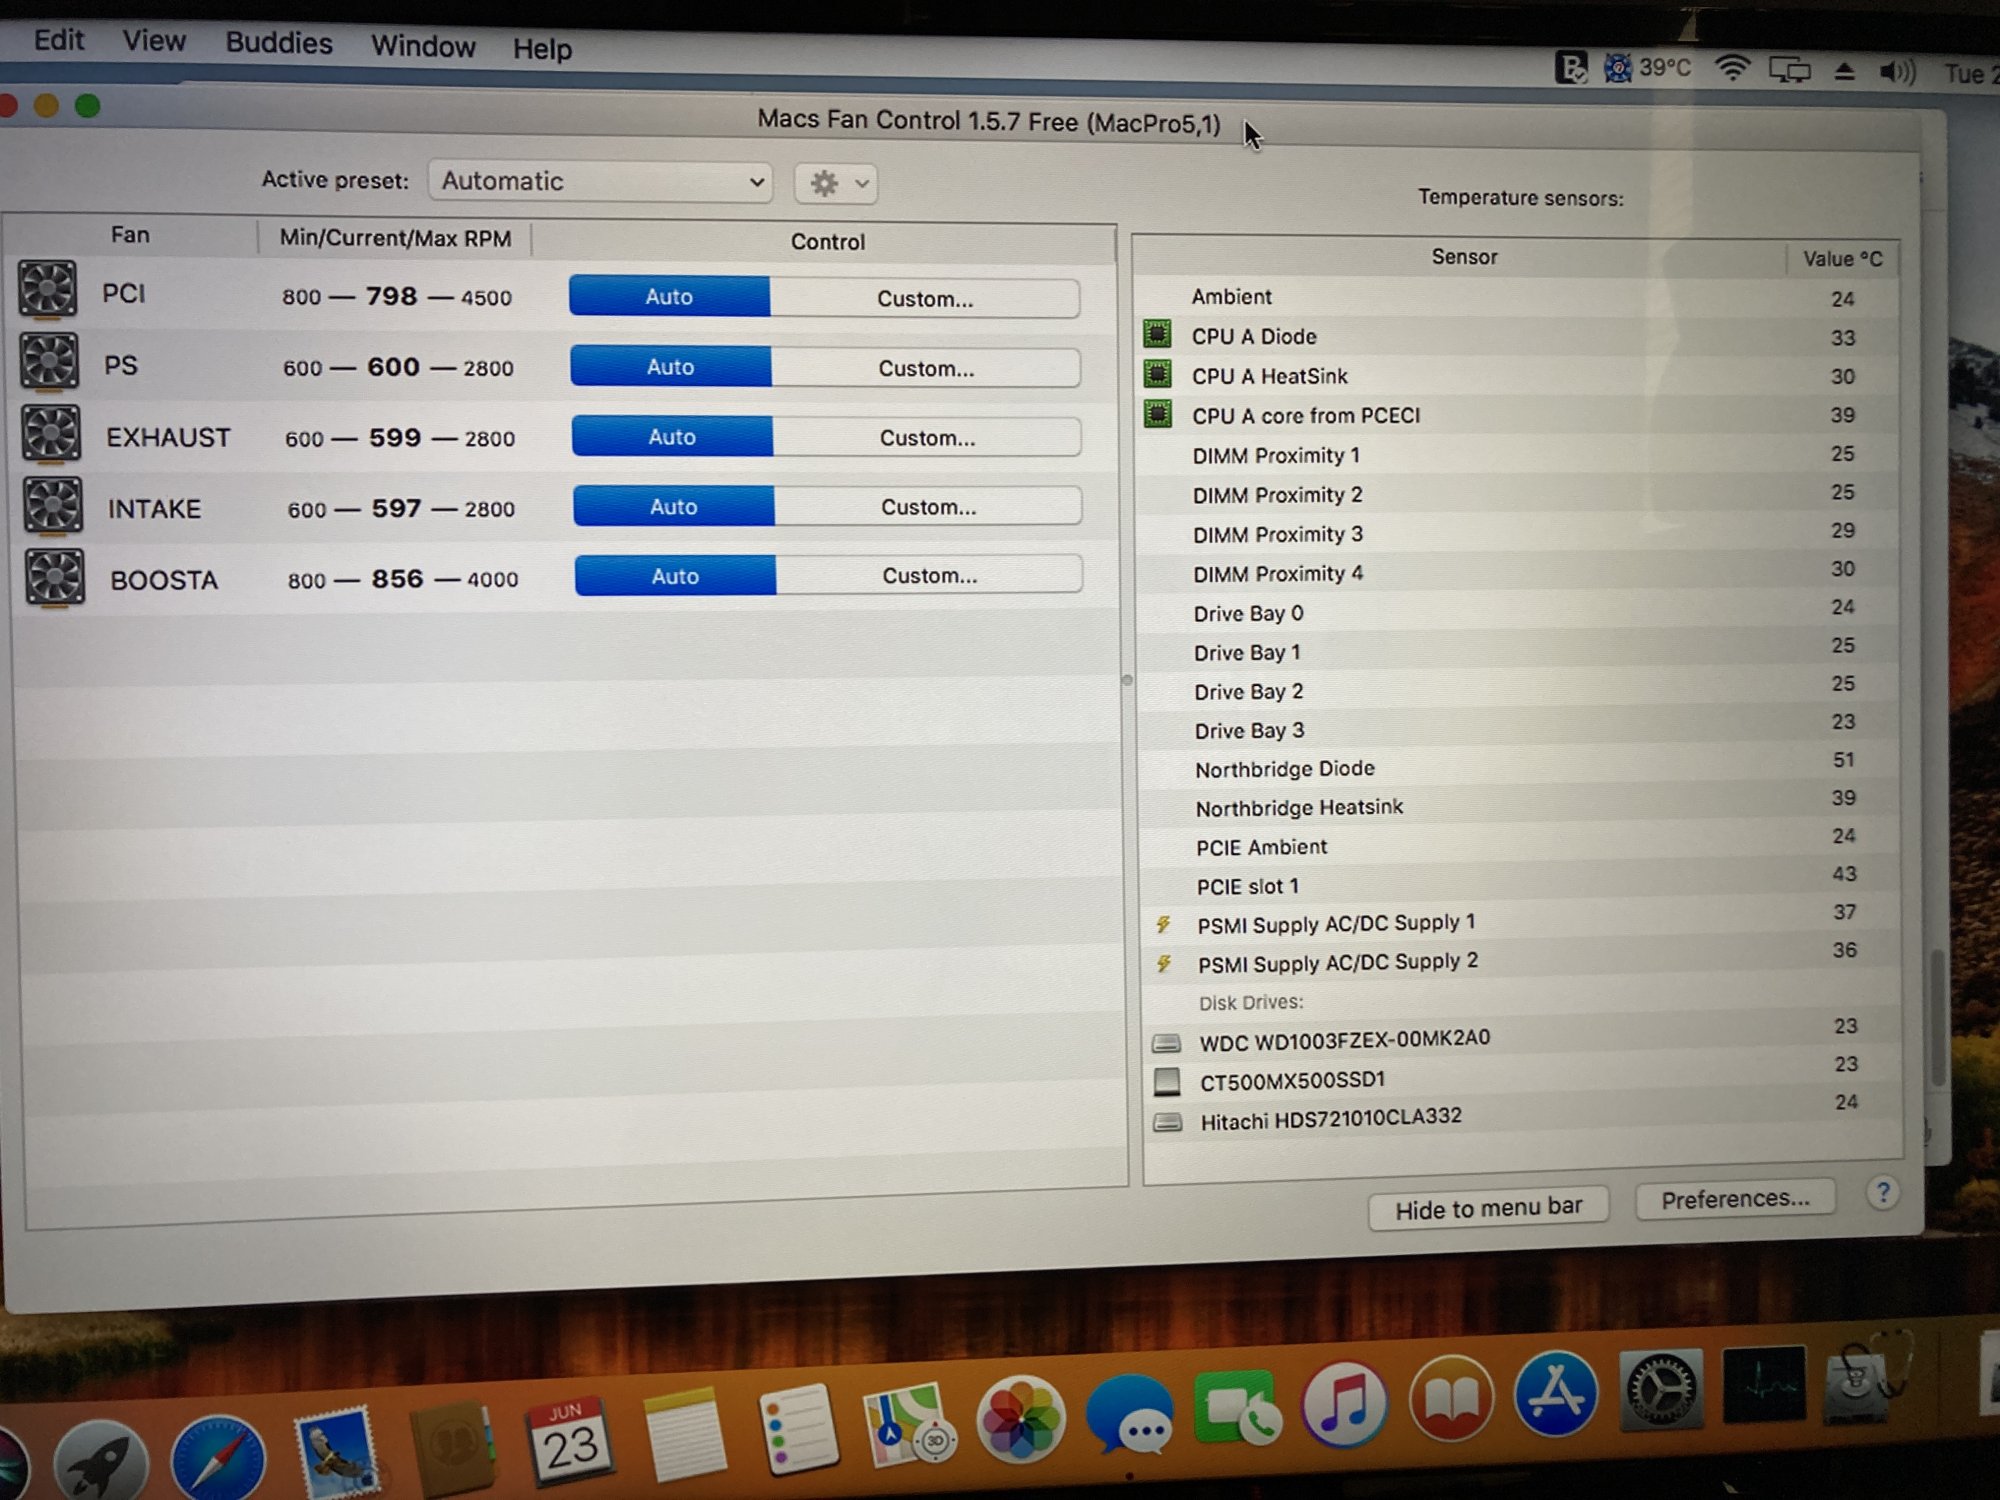The height and width of the screenshot is (1500, 2000).
Task: Open System Preferences from the Dock
Action: (x=1661, y=1390)
